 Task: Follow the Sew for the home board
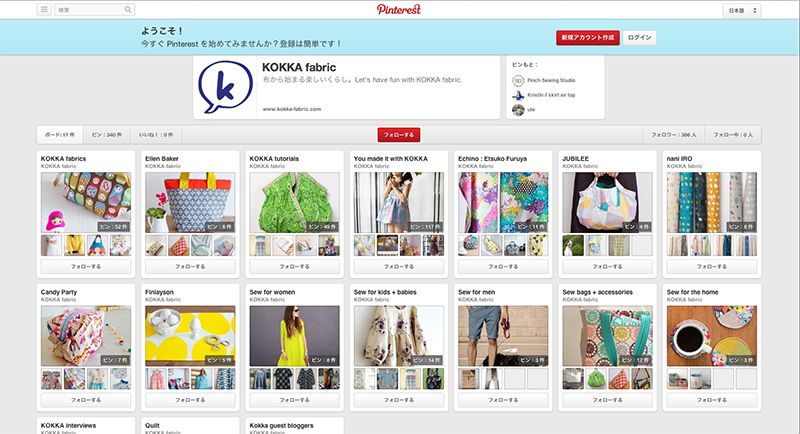click(712, 400)
